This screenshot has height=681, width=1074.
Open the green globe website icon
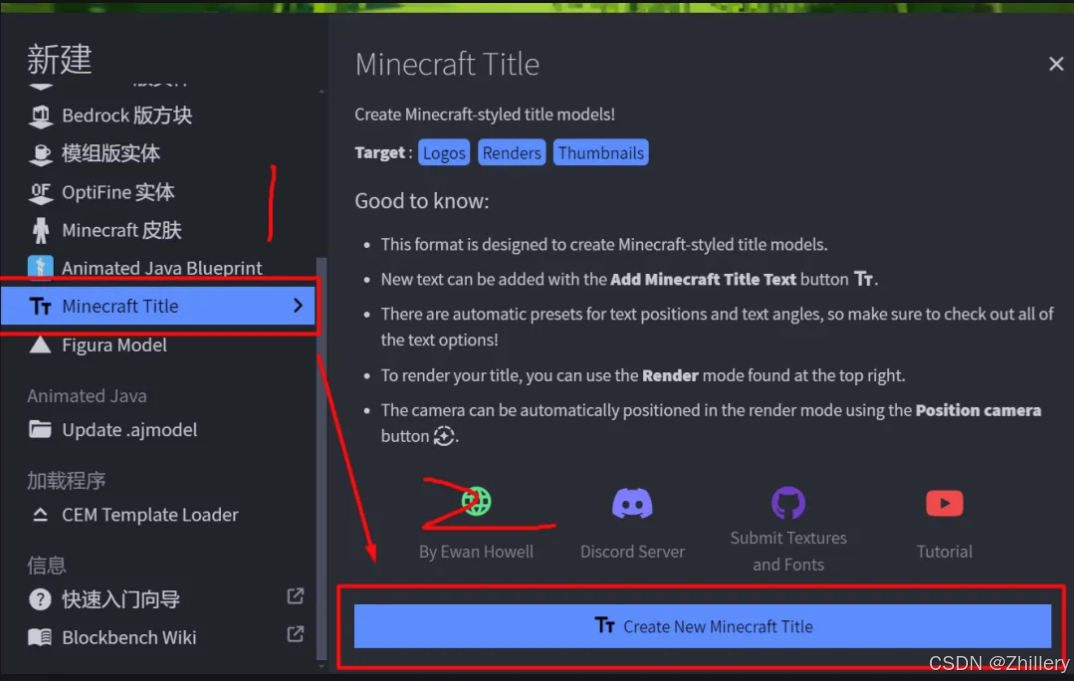click(x=476, y=502)
